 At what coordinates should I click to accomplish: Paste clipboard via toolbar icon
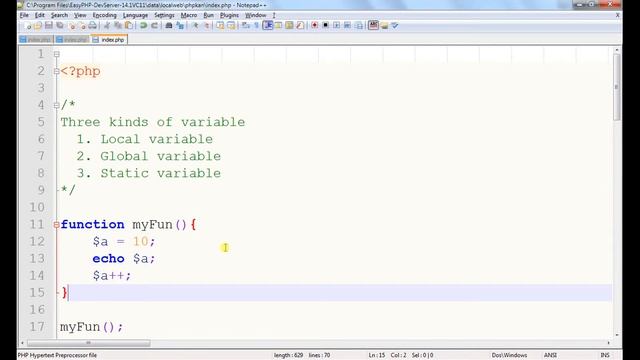click(x=129, y=26)
